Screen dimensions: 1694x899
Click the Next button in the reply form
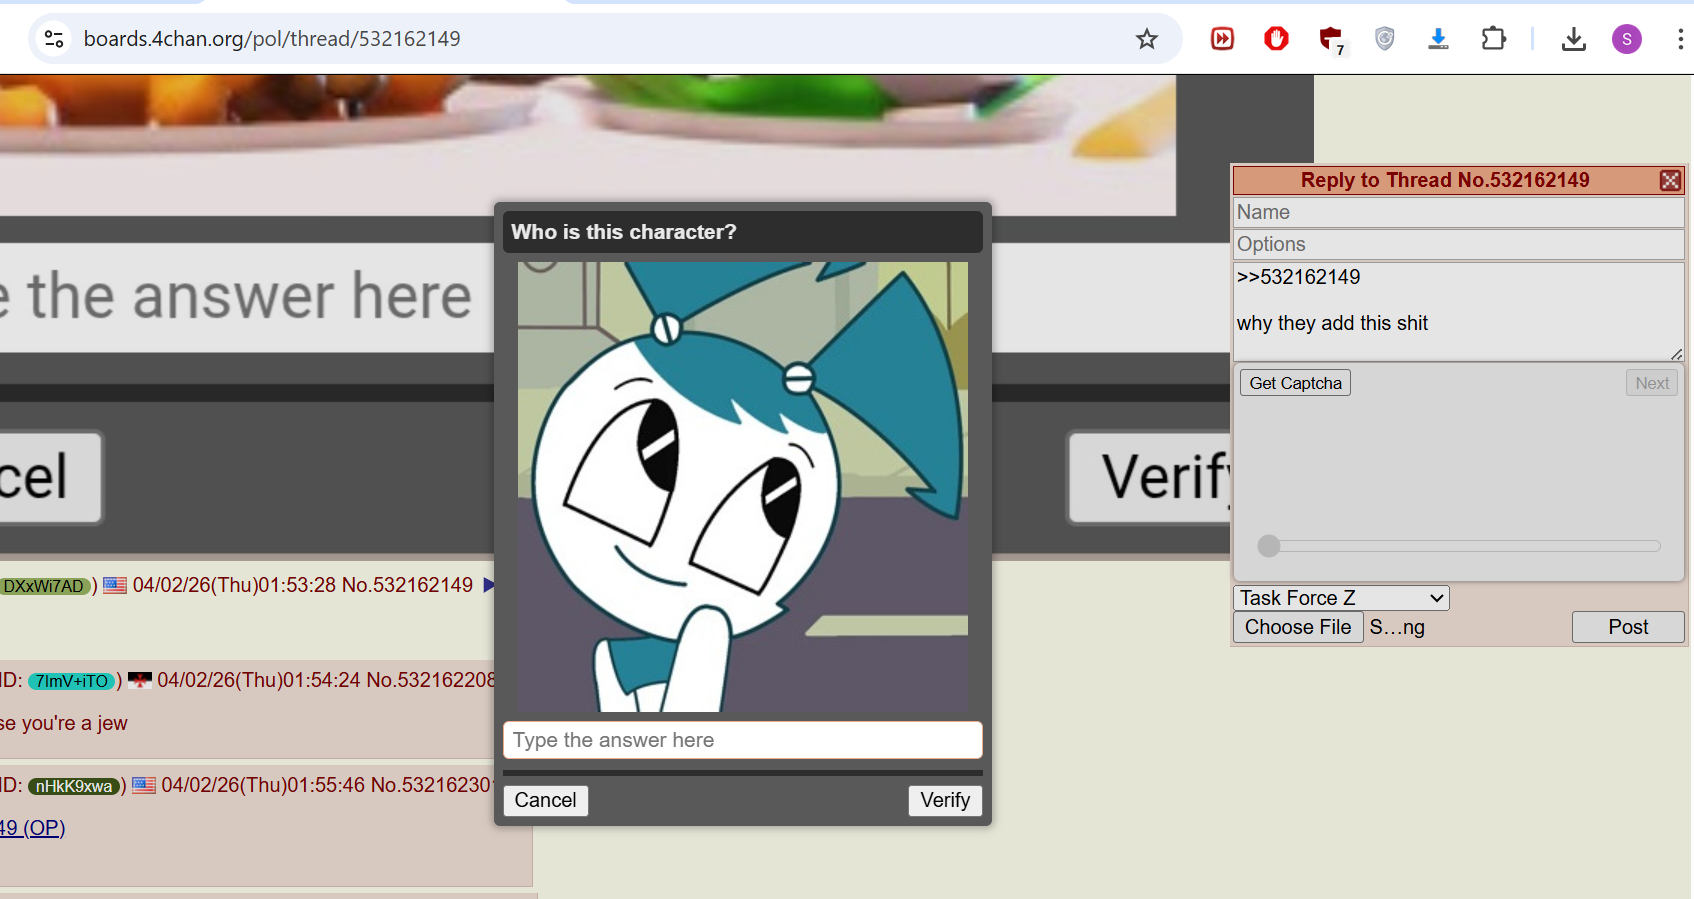pos(1652,383)
